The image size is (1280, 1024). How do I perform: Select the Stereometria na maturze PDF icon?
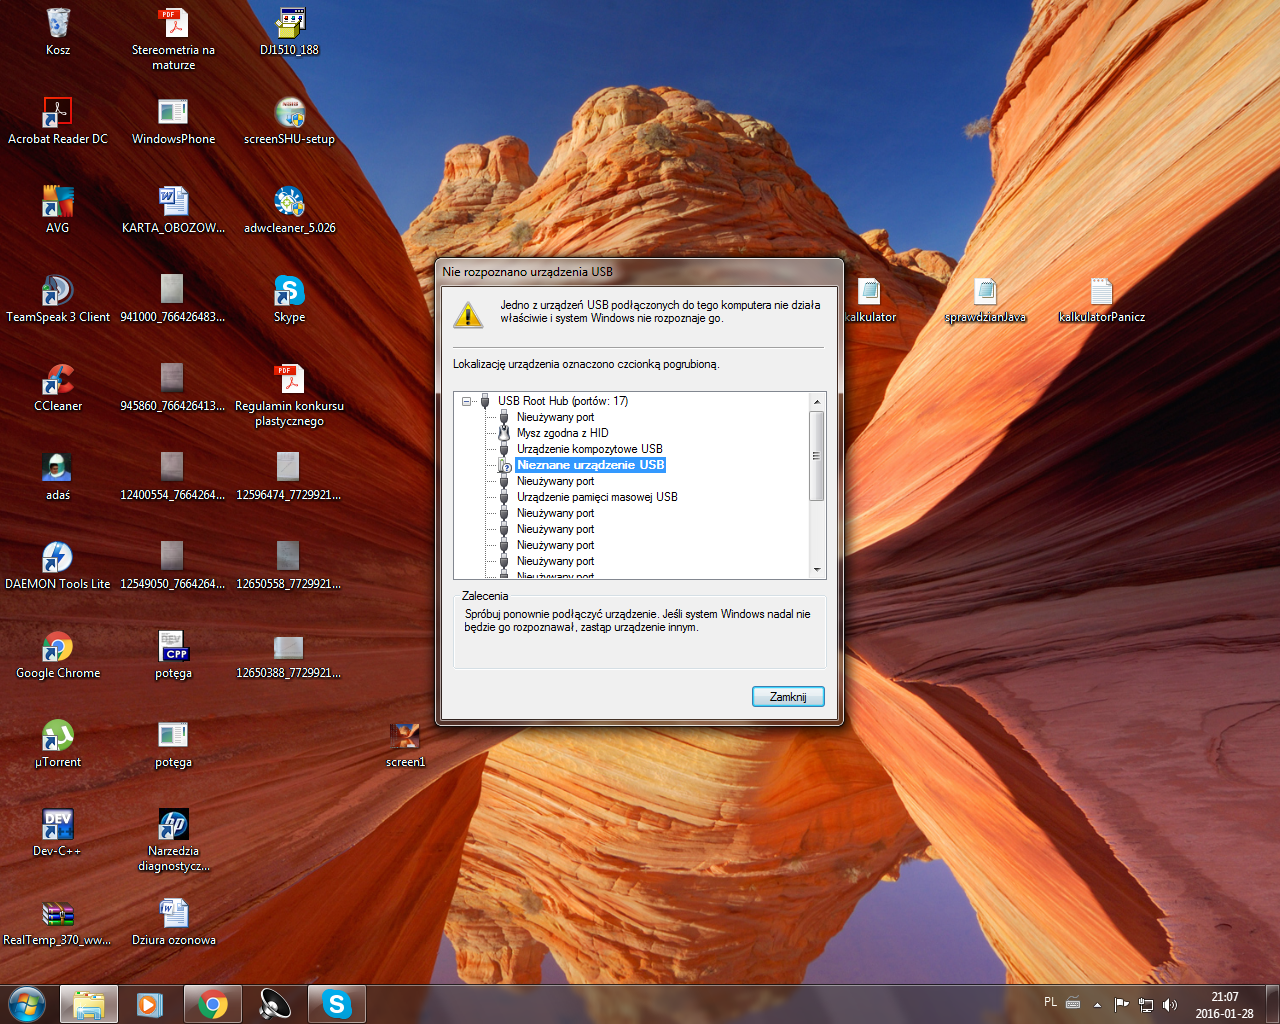click(173, 24)
